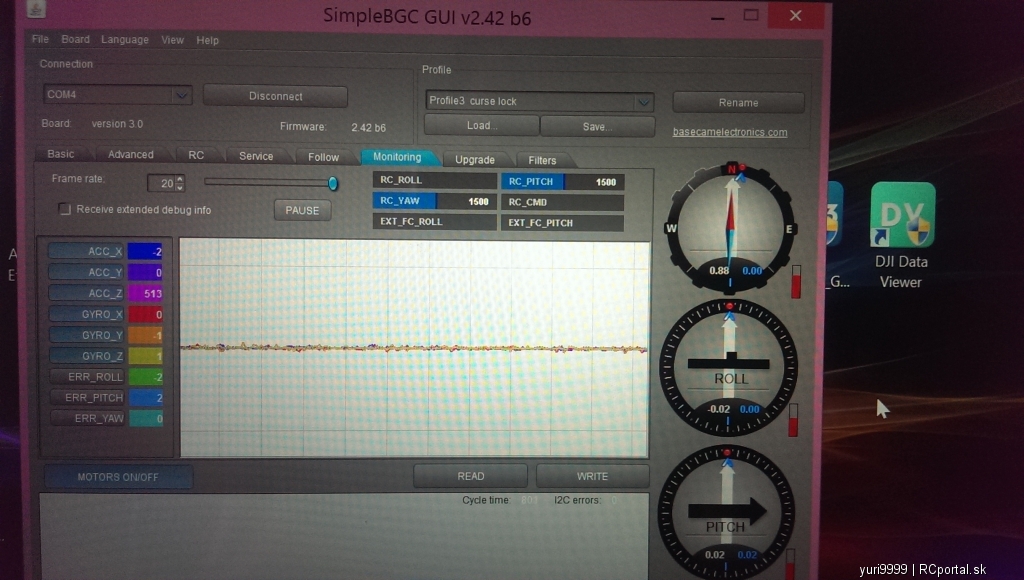Switch to the RC tab
Image resolution: width=1024 pixels, height=580 pixels.
[x=196, y=155]
